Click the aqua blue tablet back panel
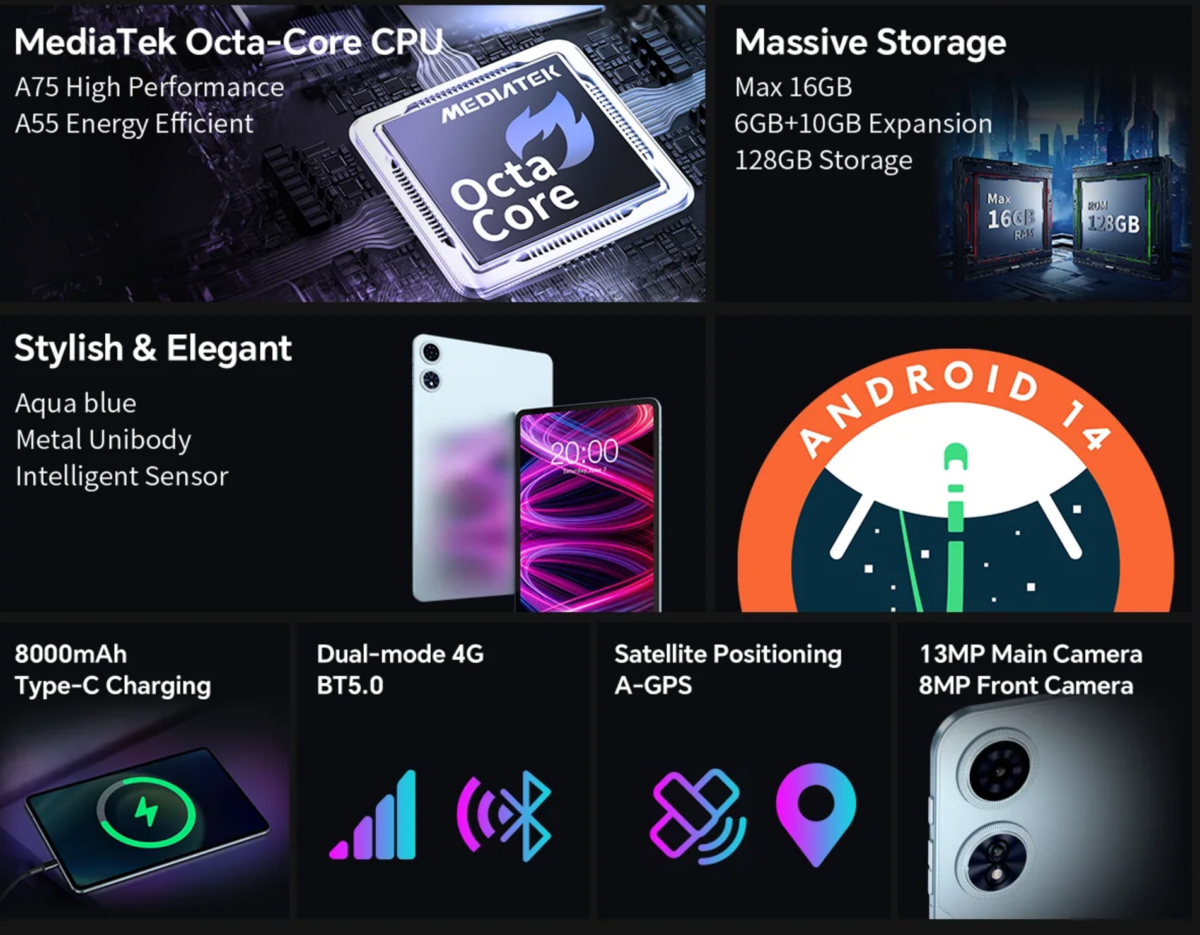This screenshot has height=935, width=1200. click(482, 467)
